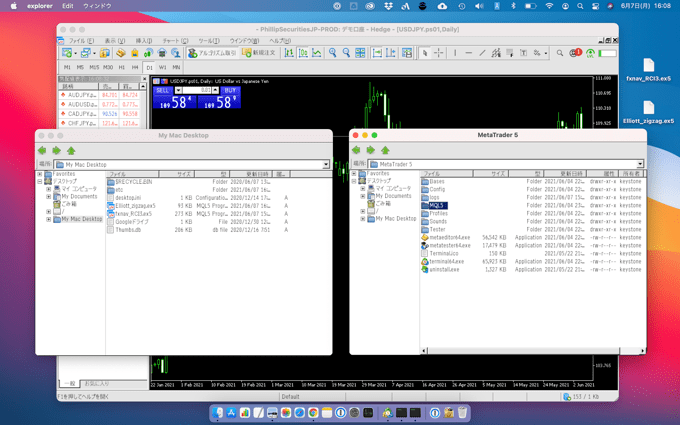This screenshot has width=680, height=425.
Task: Open the ウインドウ menu in the macOS menu bar
Action: 97,6
